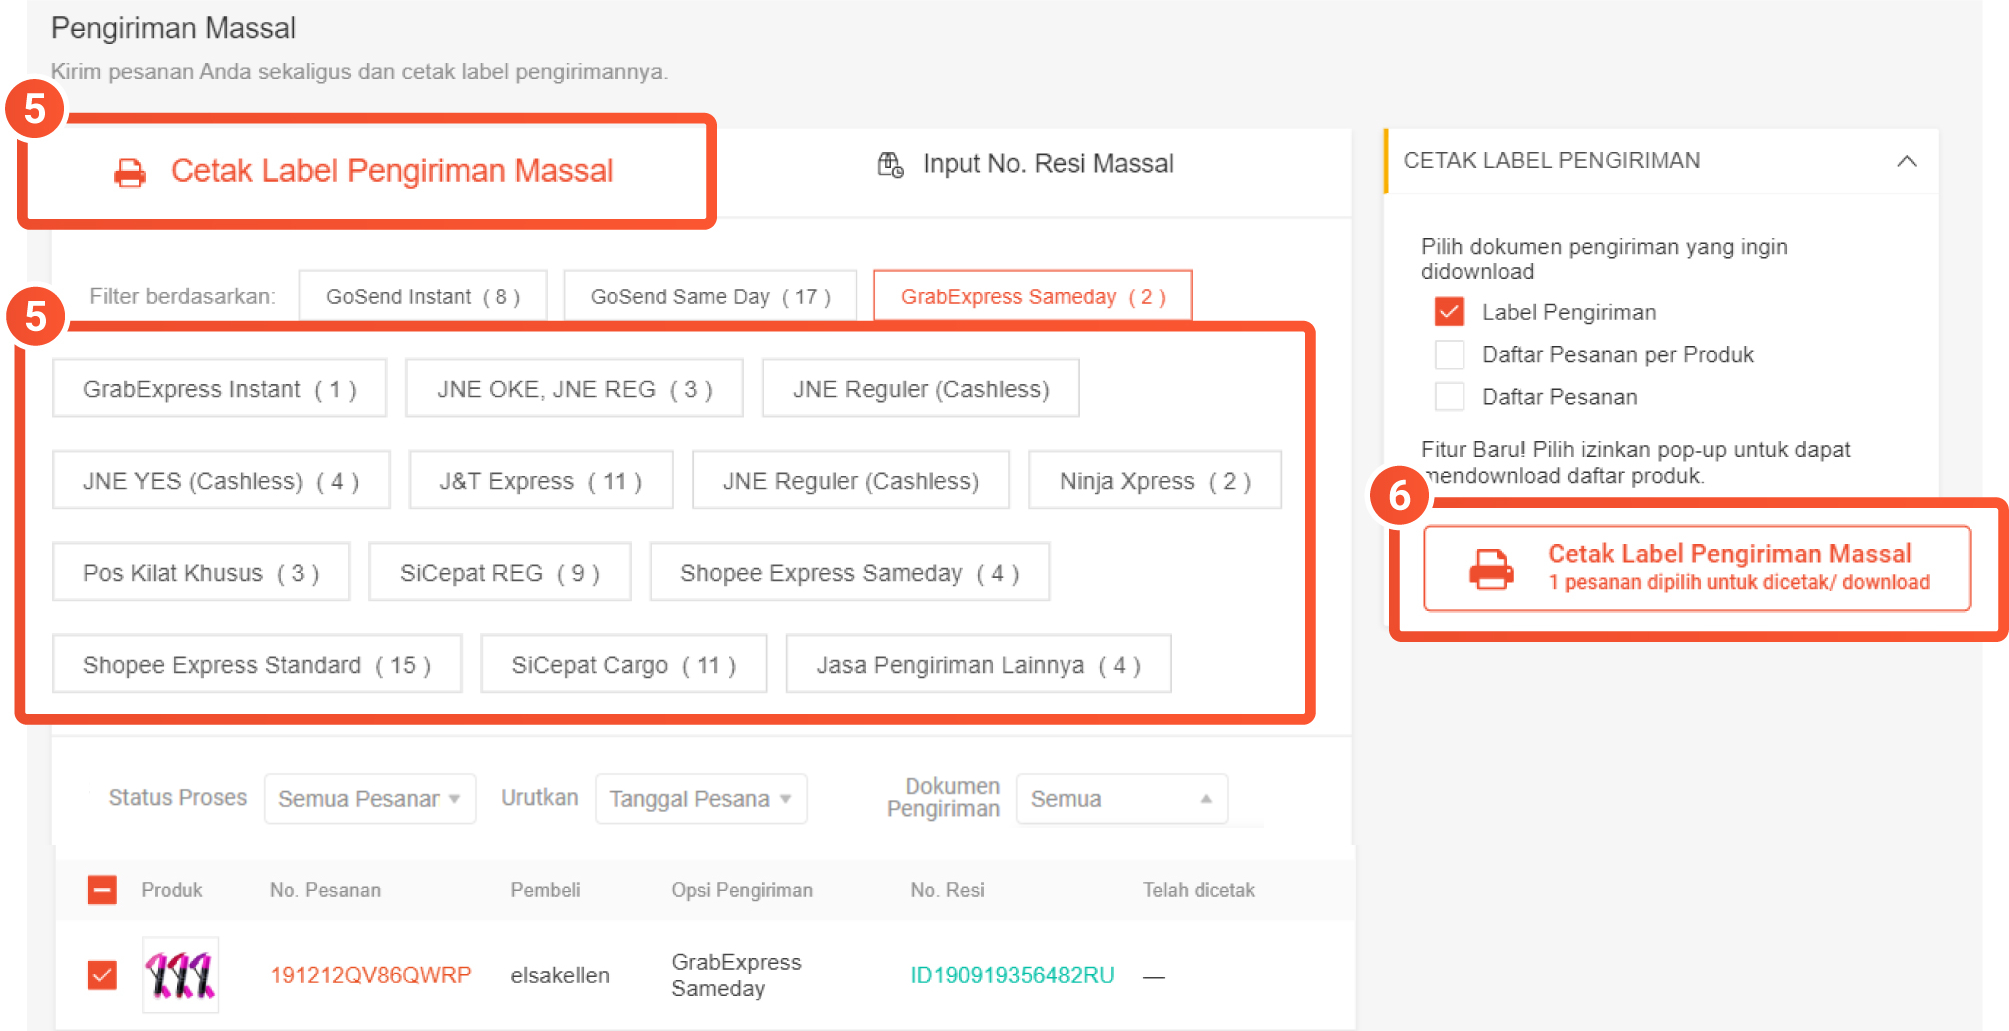
Task: Uncheck the Label Pengiriman checkbox
Action: click(1449, 312)
